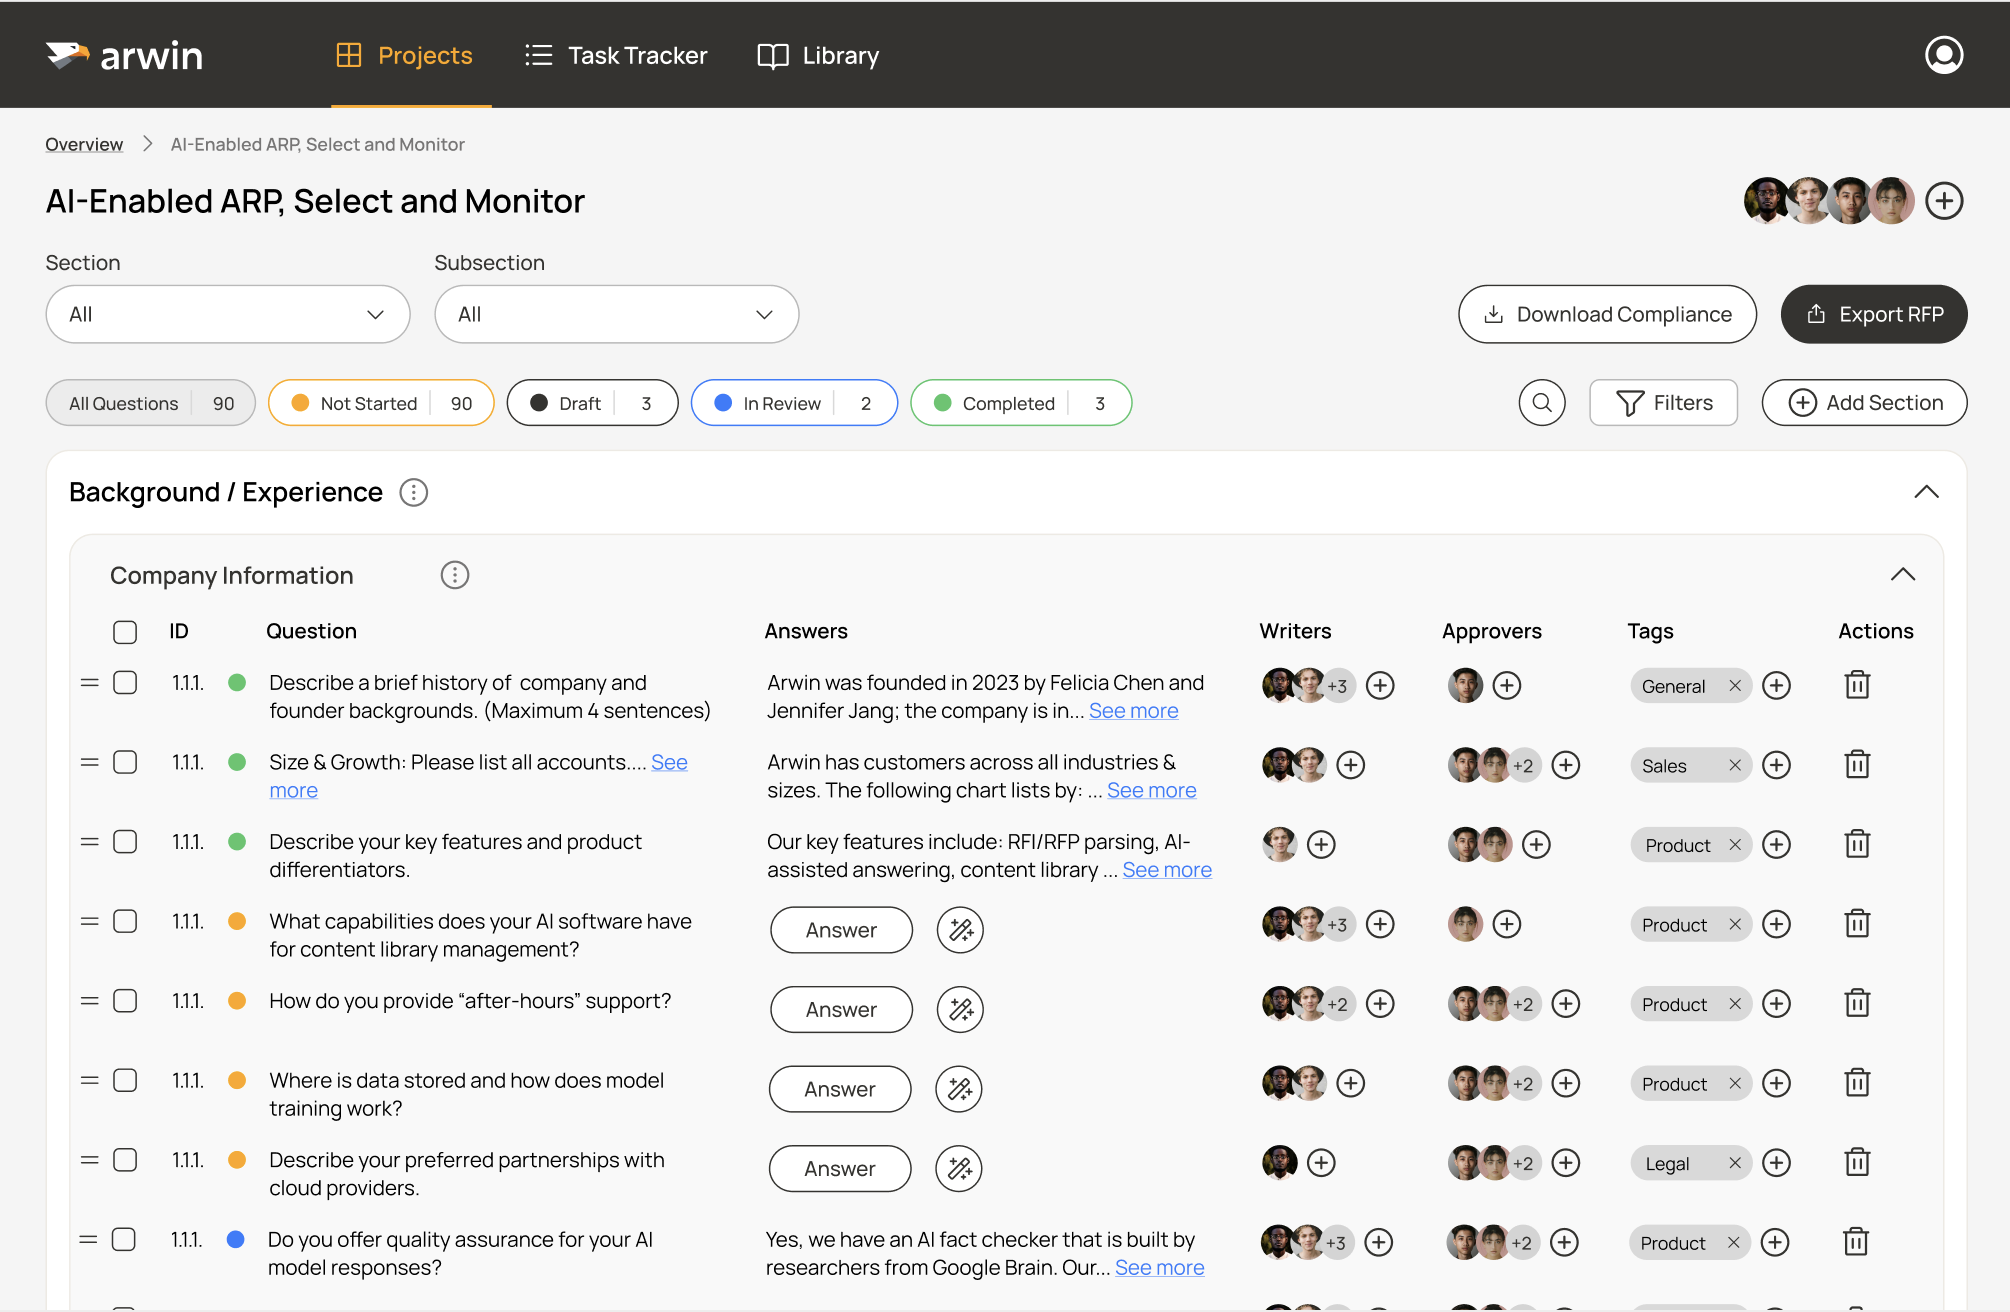2010x1312 pixels.
Task: Delete the company history question row
Action: 1857,685
